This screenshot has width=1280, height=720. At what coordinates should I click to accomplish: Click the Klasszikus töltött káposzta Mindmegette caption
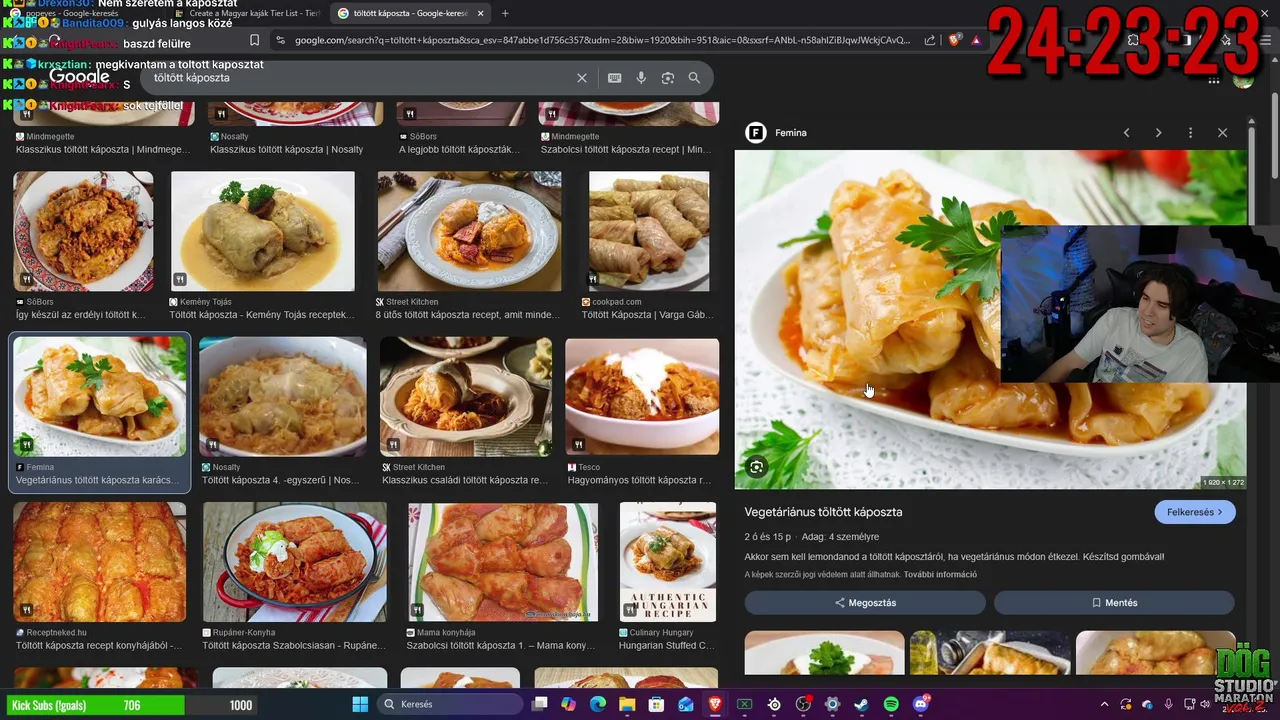[102, 150]
